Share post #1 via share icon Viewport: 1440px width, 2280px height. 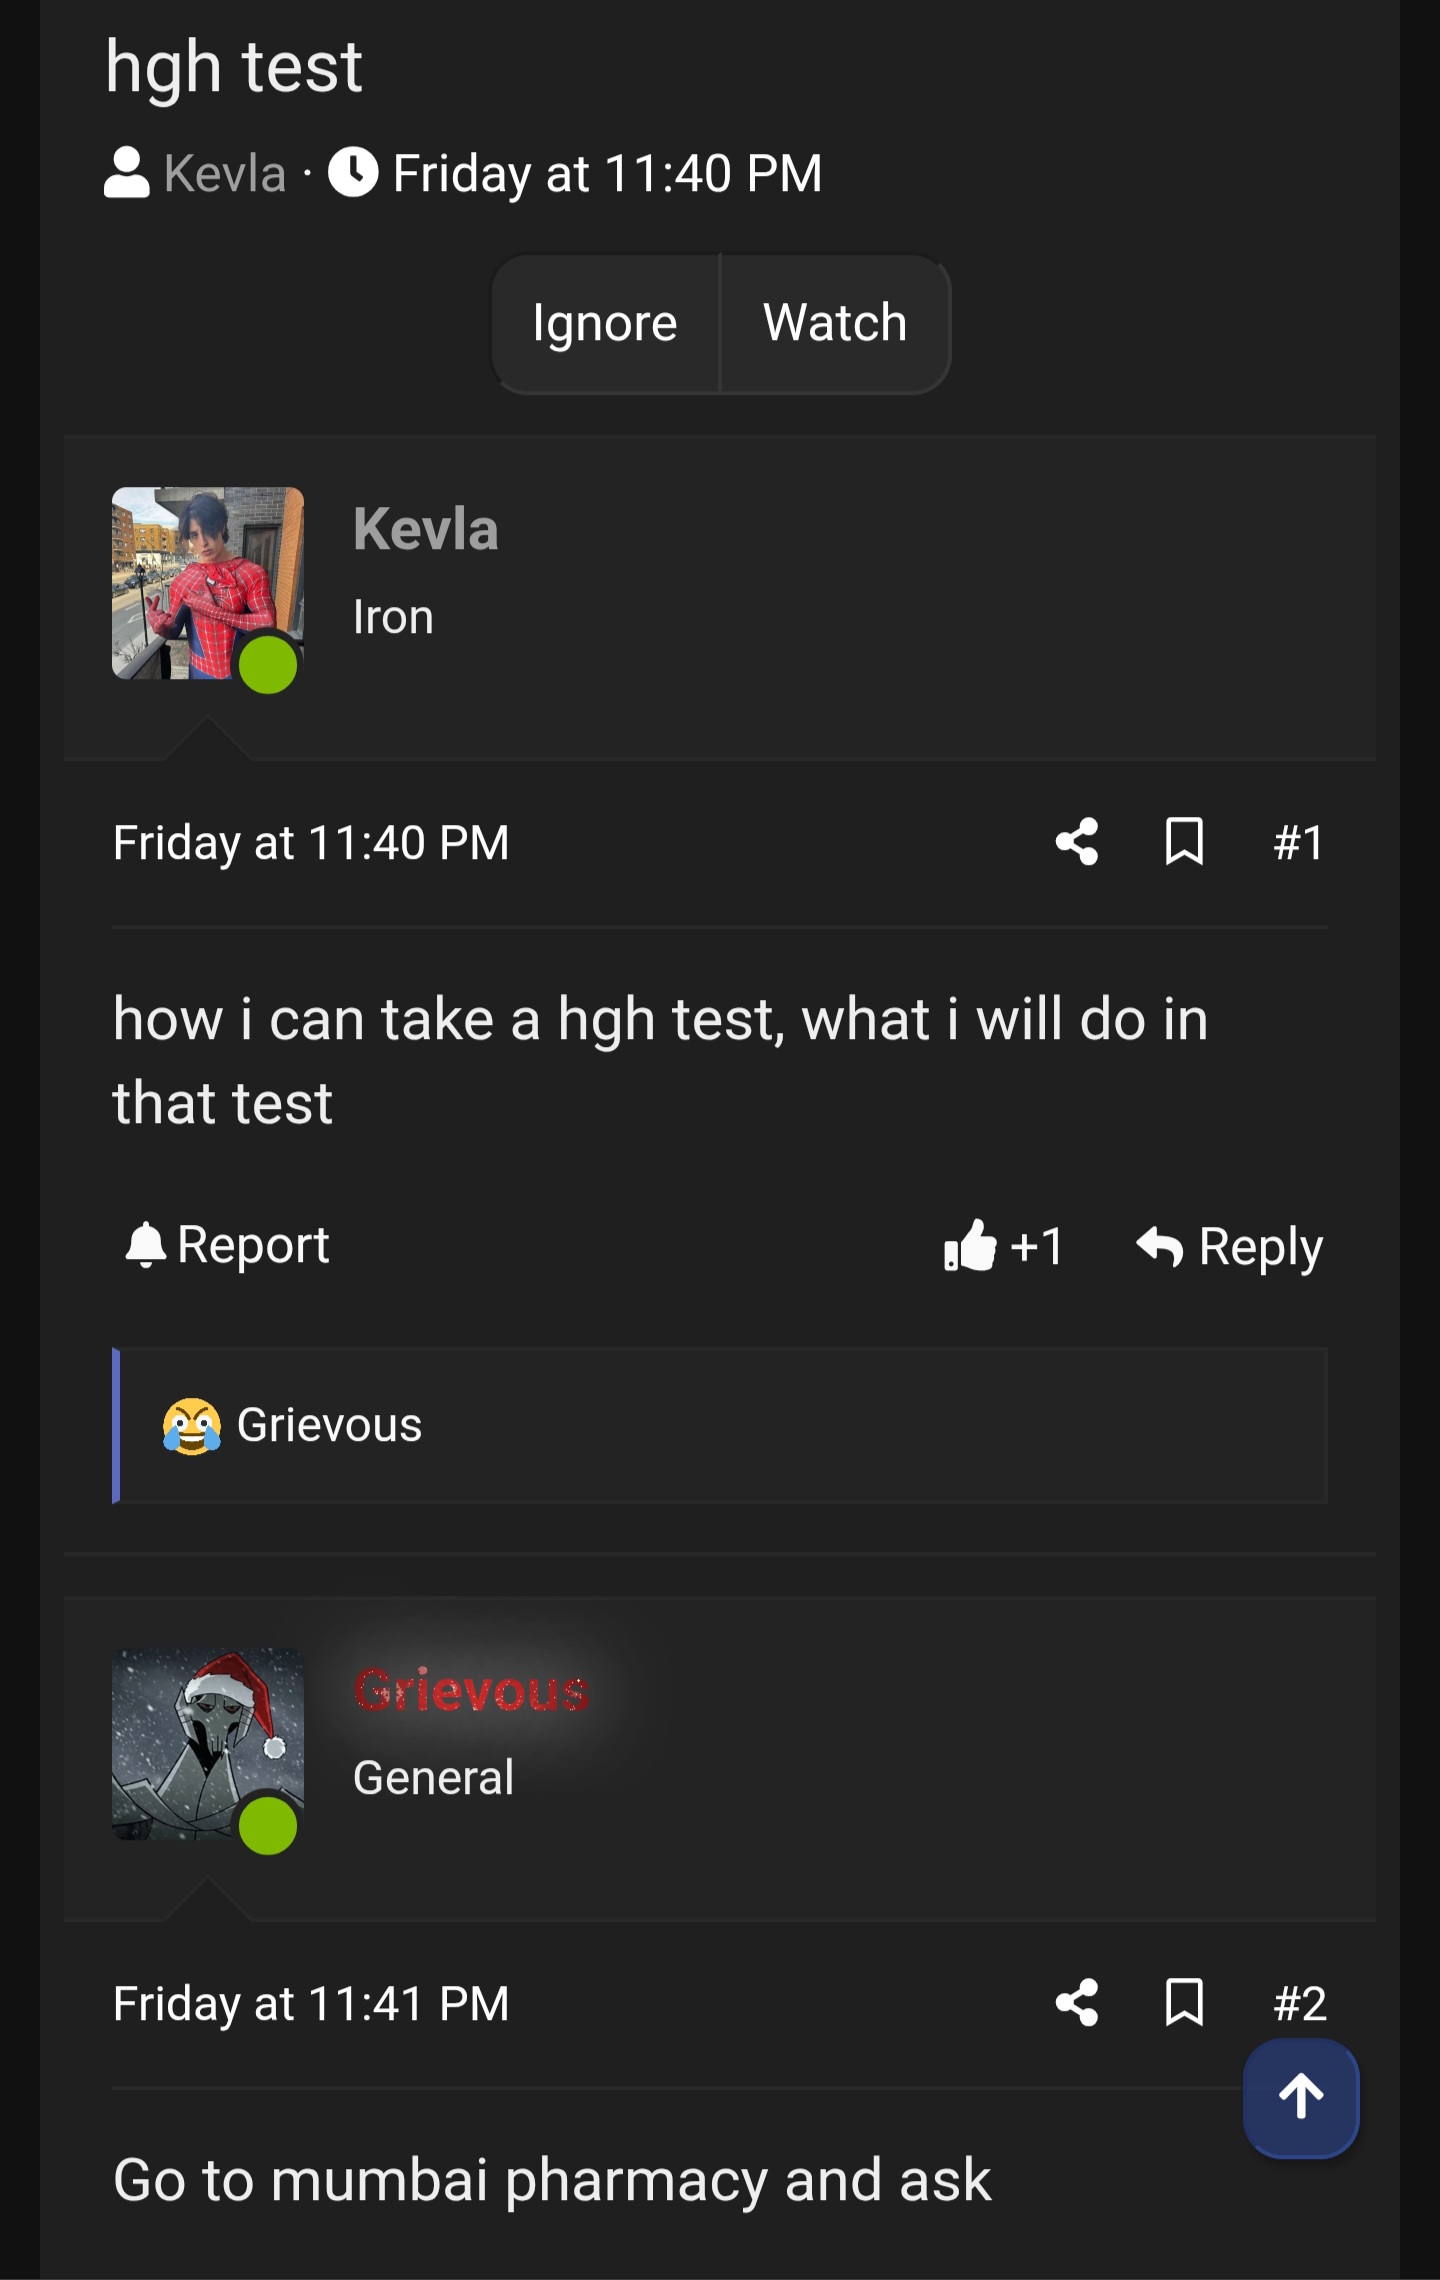(x=1077, y=842)
